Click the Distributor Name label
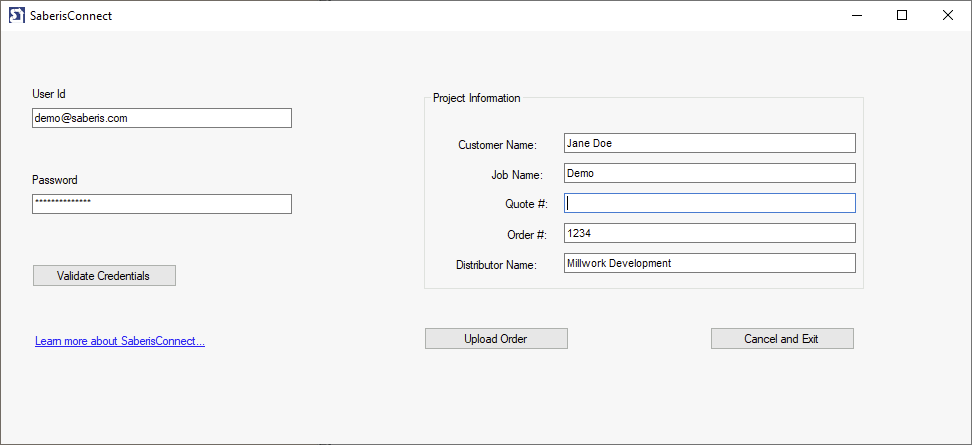 coord(496,265)
